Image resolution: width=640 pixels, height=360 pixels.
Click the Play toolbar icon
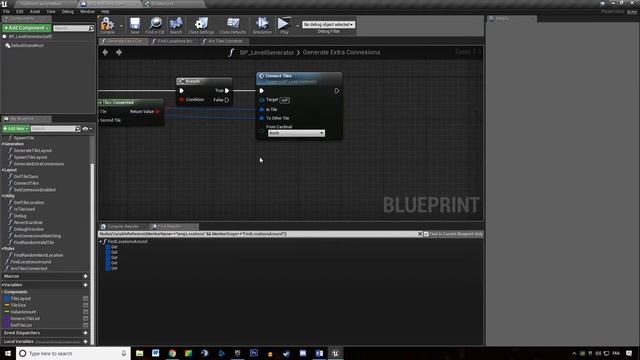[284, 25]
